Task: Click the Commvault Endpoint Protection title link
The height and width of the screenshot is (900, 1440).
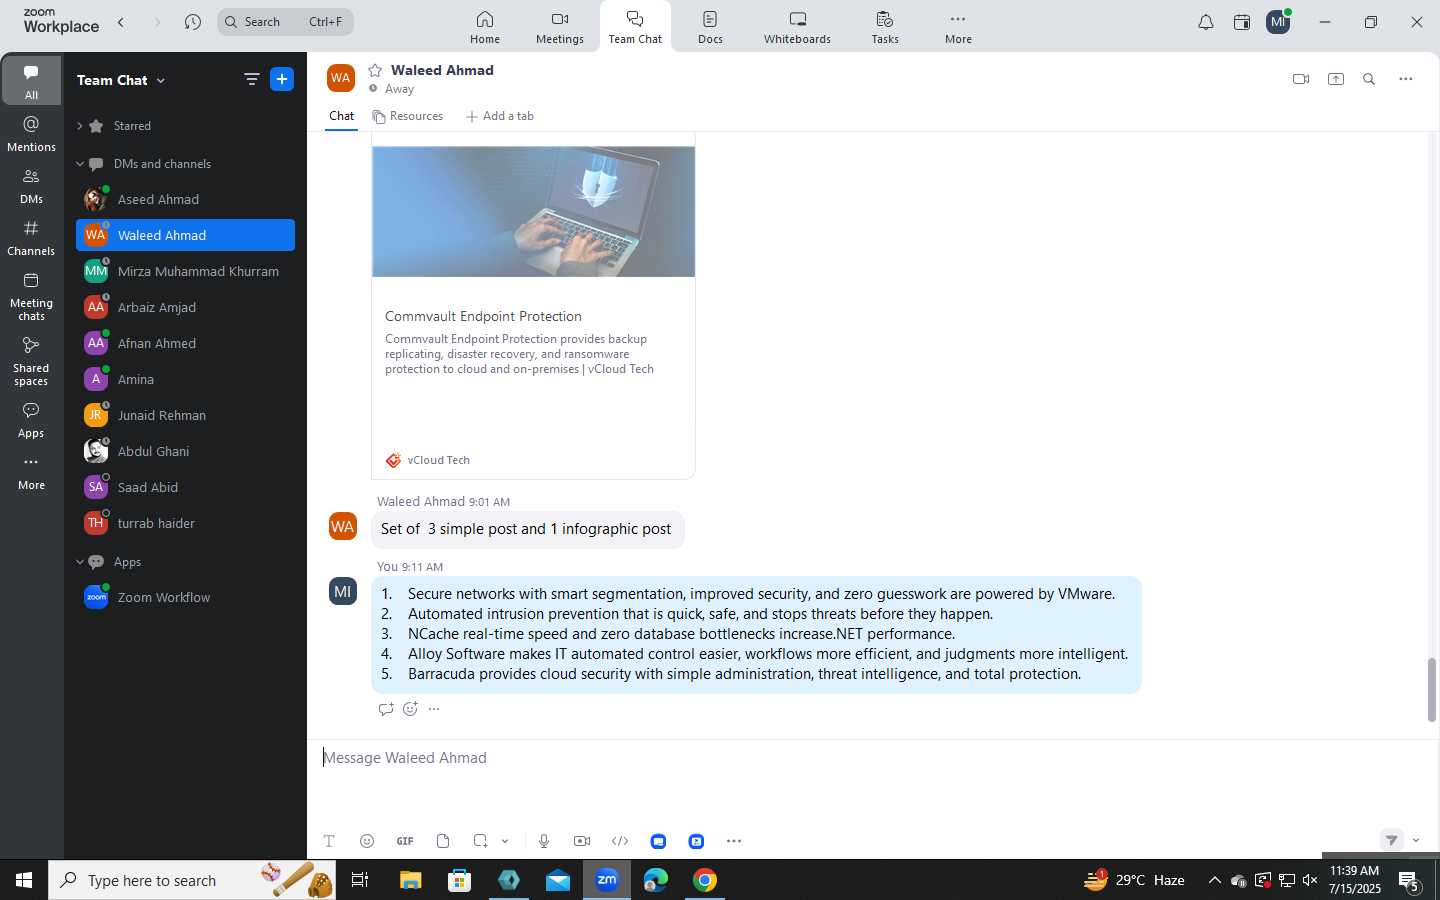Action: pyautogui.click(x=483, y=316)
